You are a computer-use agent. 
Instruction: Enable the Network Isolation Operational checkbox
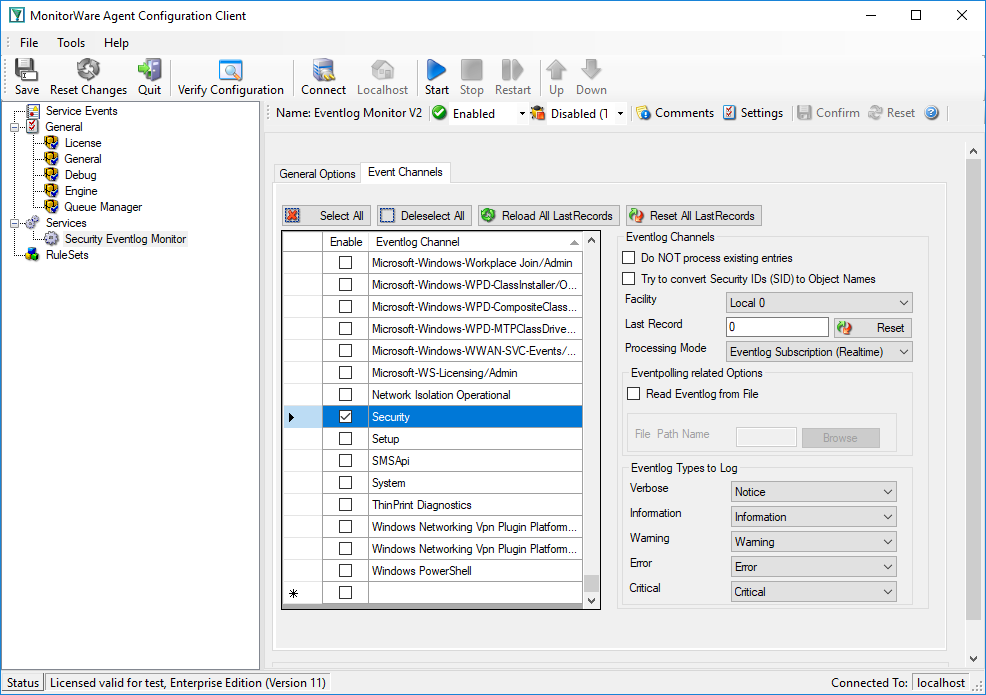[x=345, y=394]
